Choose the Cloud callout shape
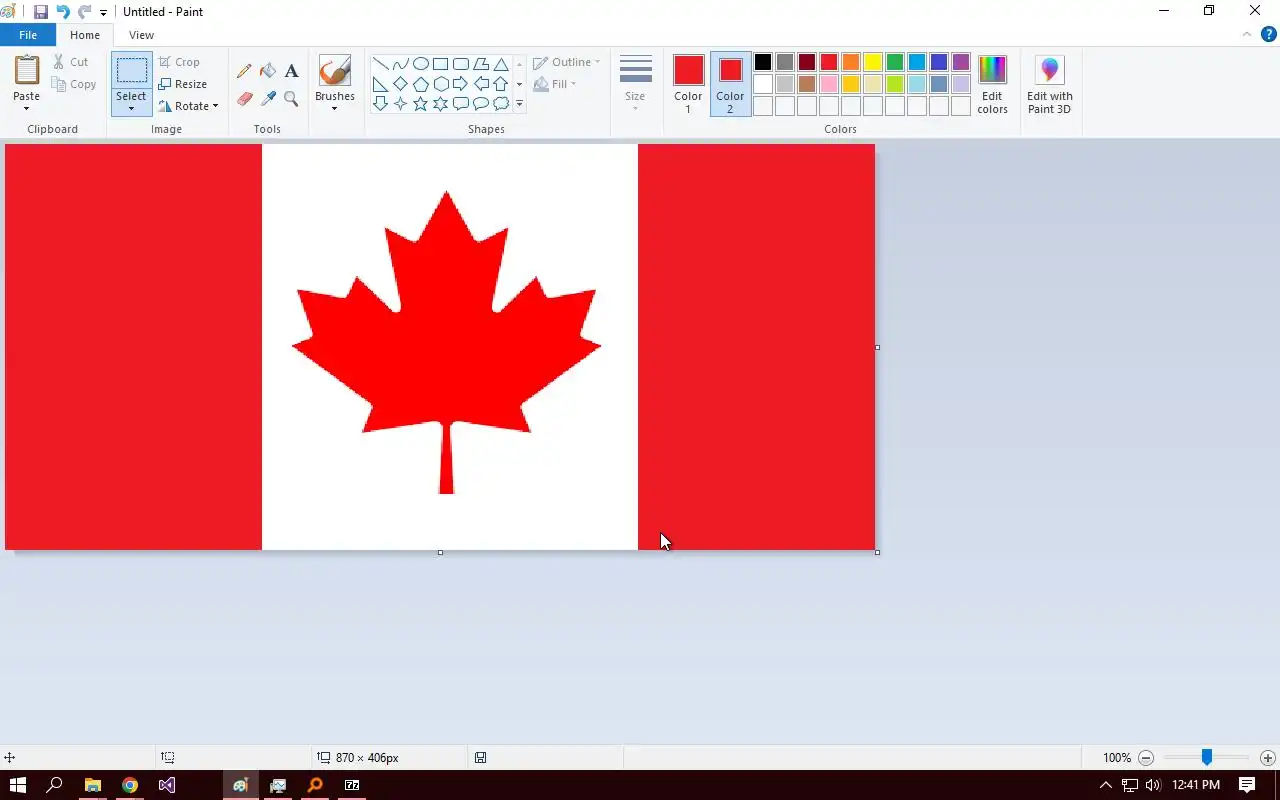The image size is (1280, 800). [x=501, y=104]
